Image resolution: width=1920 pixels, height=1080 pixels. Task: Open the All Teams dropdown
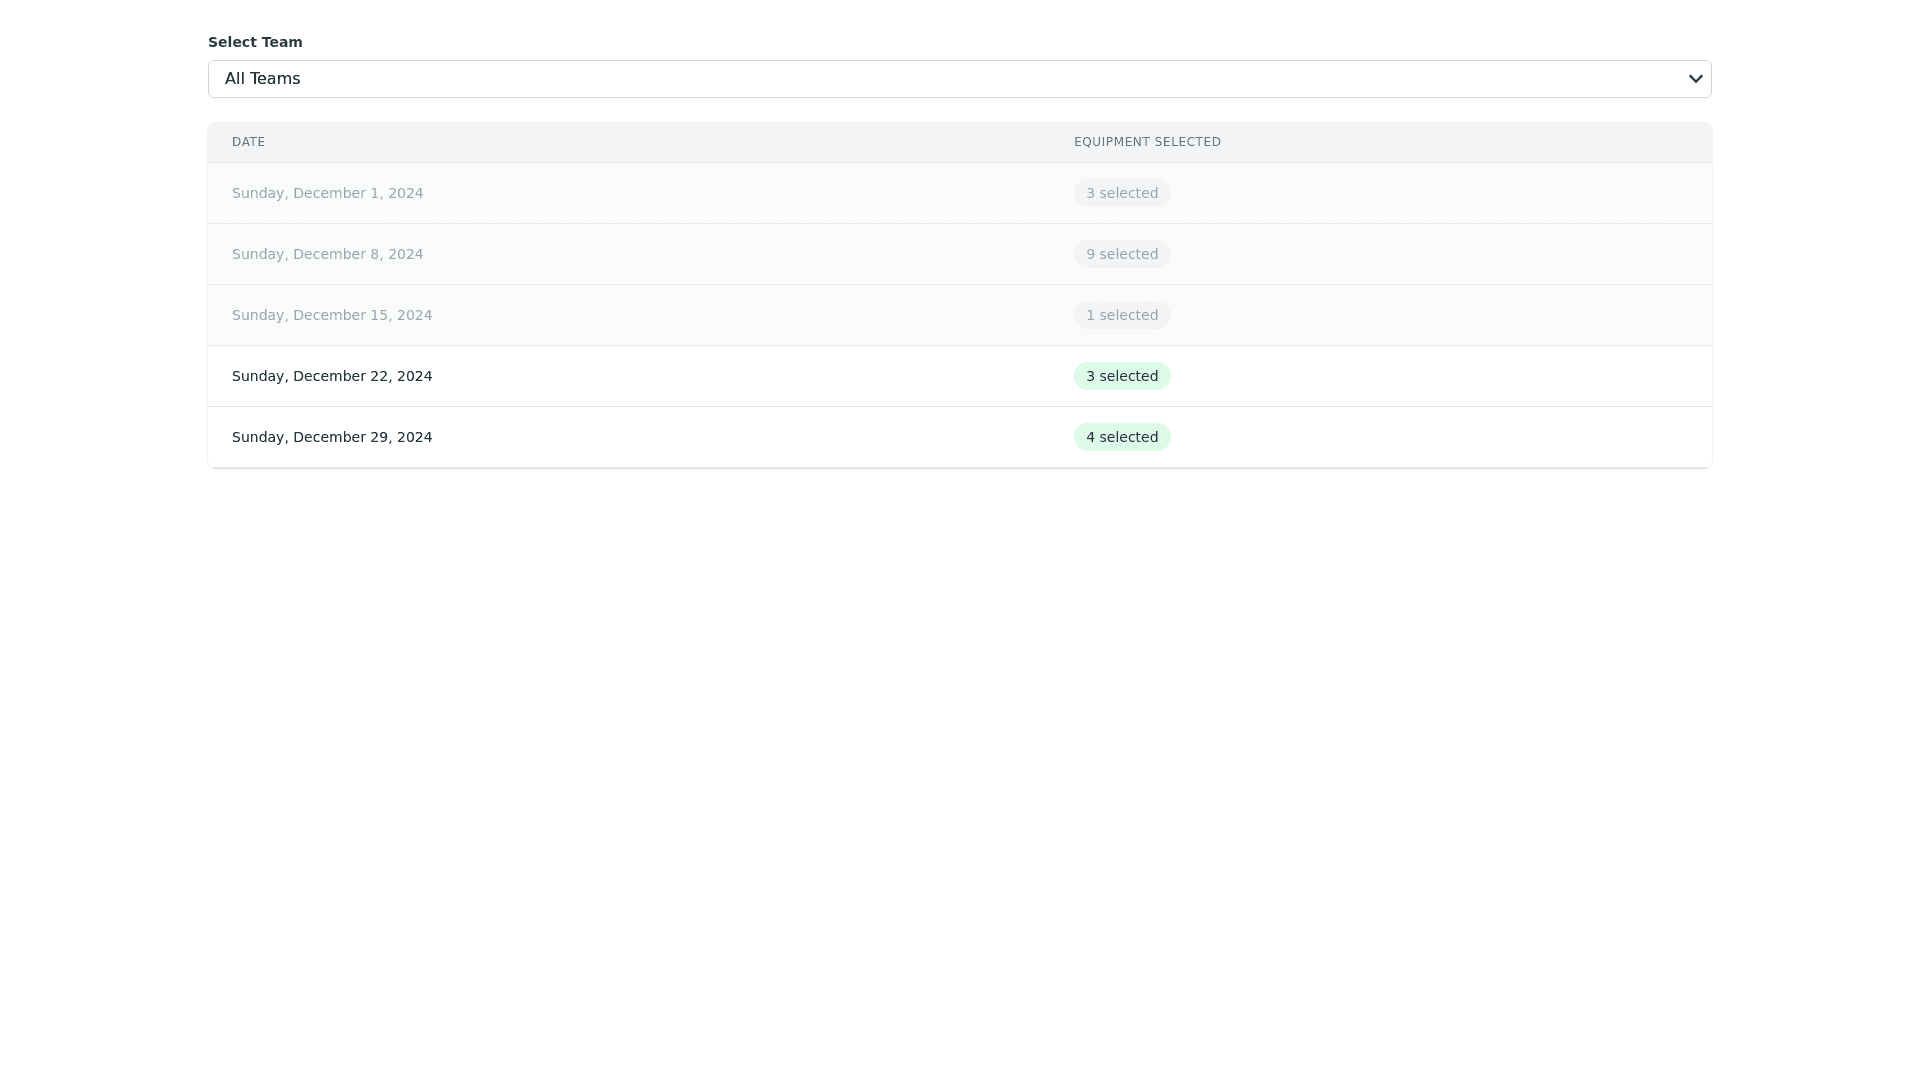[958, 79]
